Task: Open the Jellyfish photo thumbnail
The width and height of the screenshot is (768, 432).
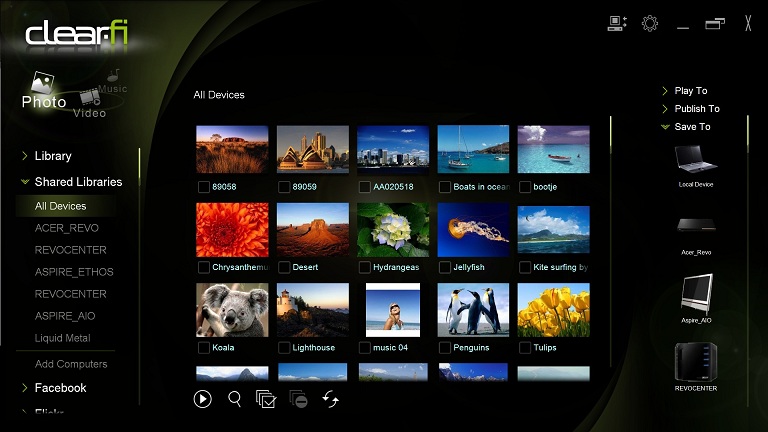Action: (x=473, y=230)
